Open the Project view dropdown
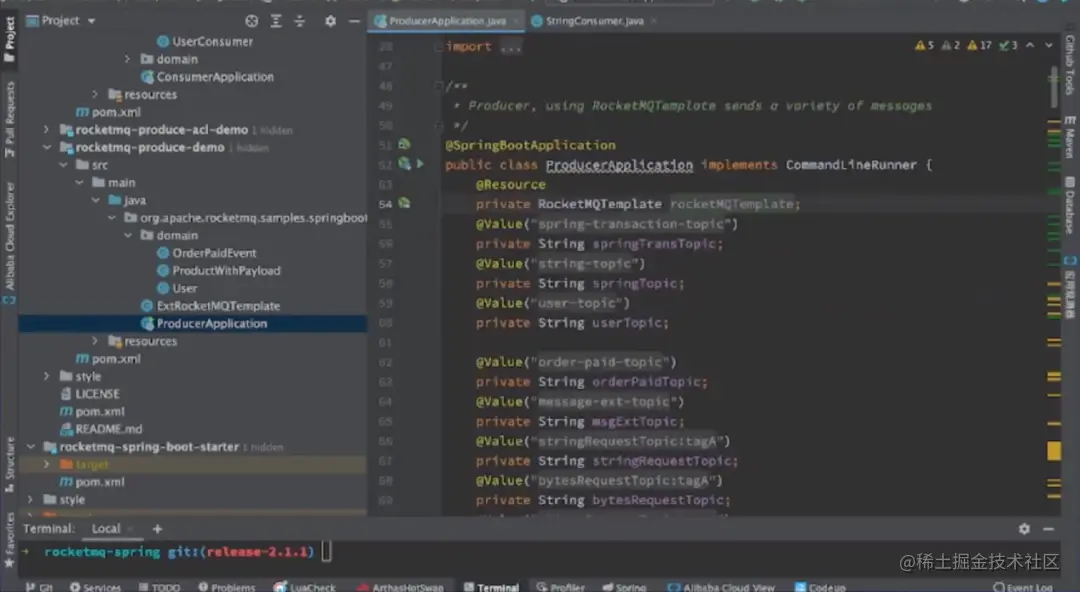 61,21
